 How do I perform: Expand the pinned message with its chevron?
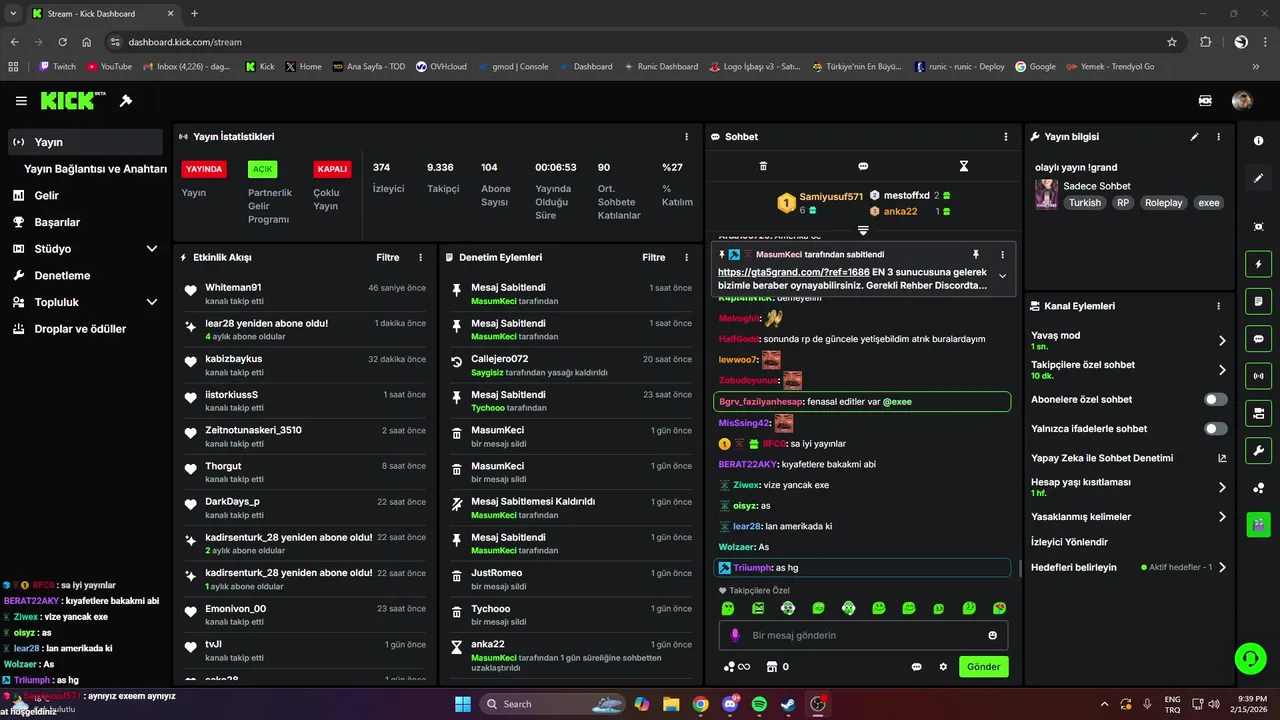(1002, 277)
